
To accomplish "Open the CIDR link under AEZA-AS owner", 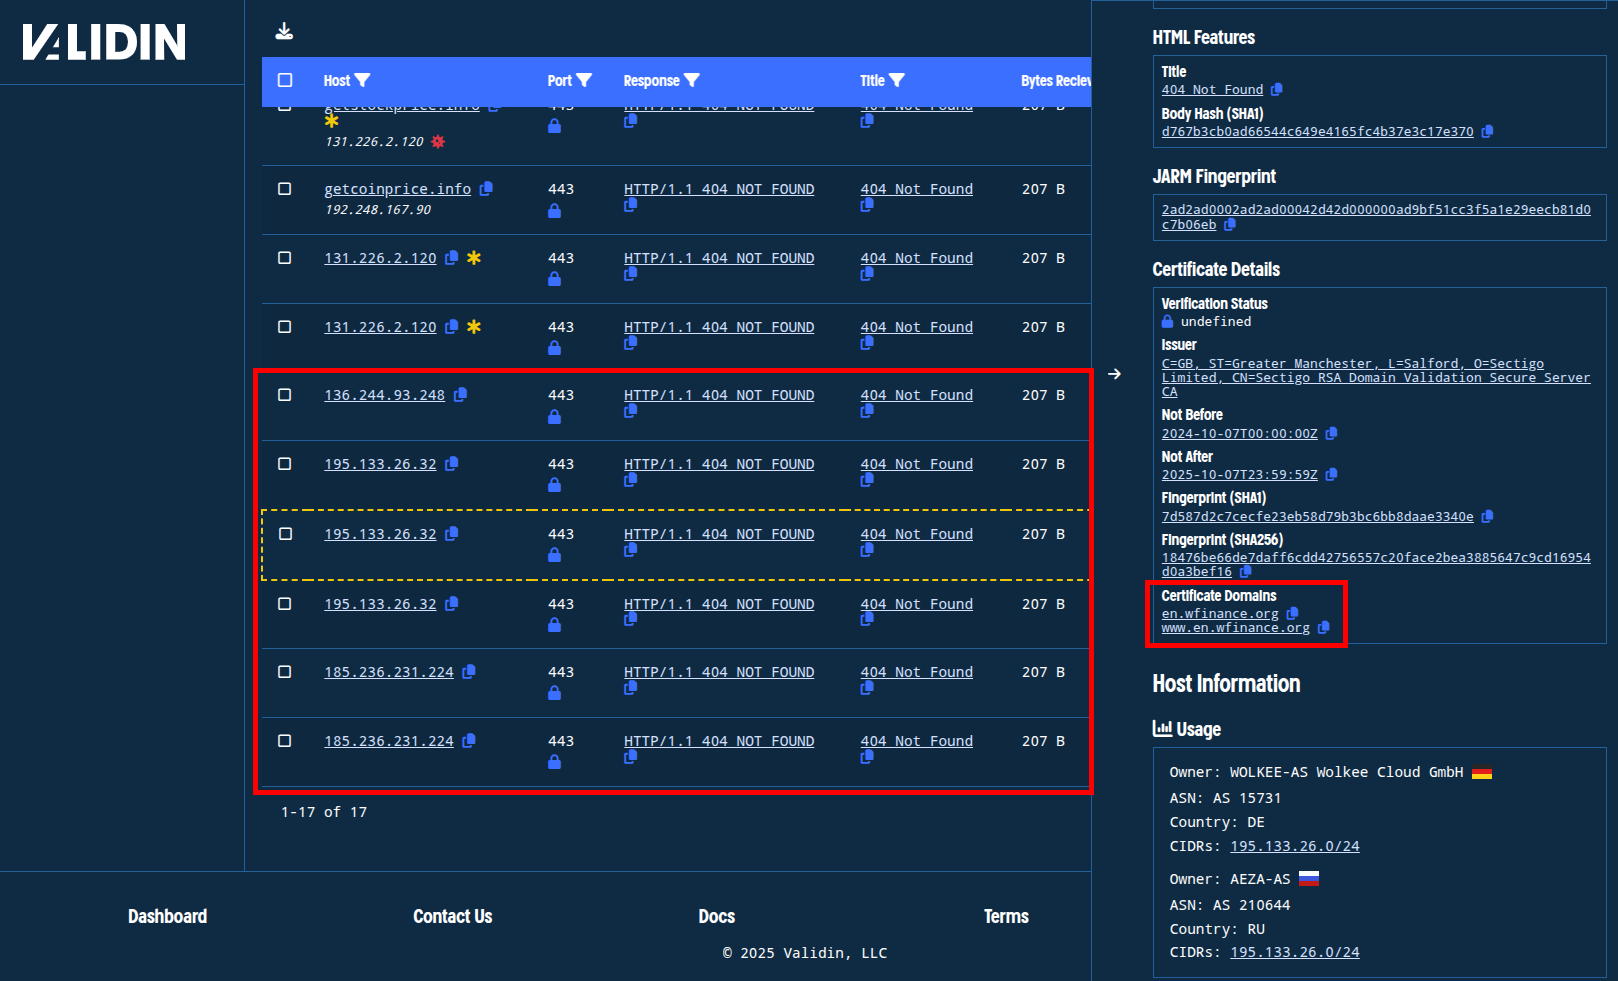I will tap(1294, 952).
